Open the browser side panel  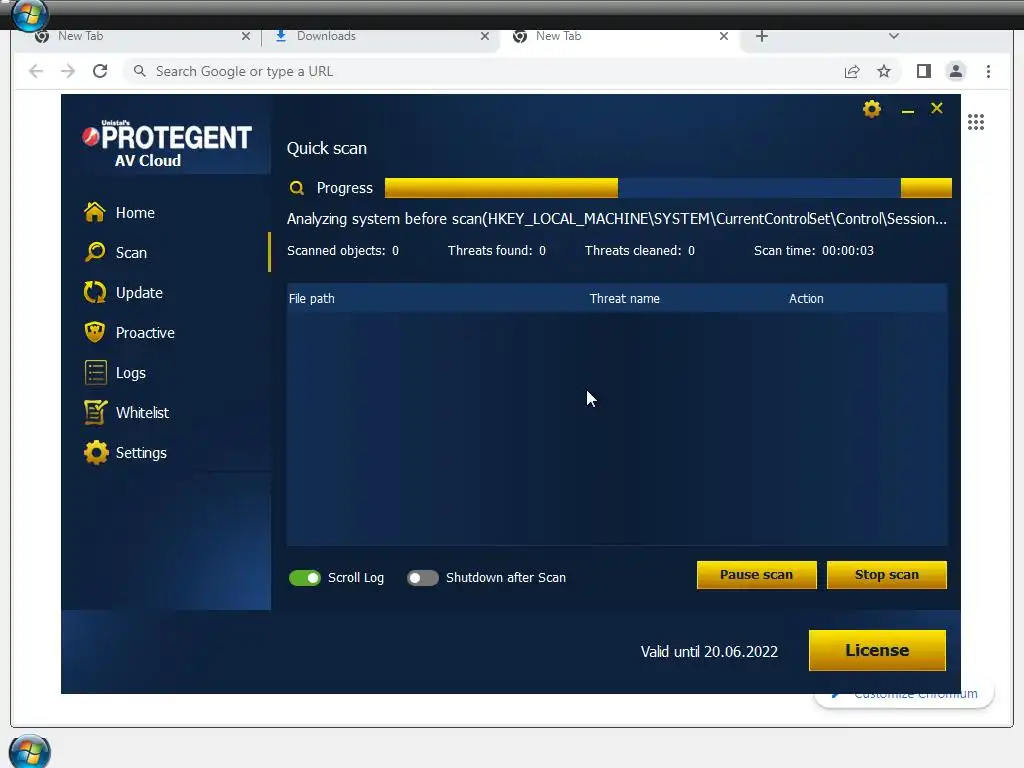923,71
